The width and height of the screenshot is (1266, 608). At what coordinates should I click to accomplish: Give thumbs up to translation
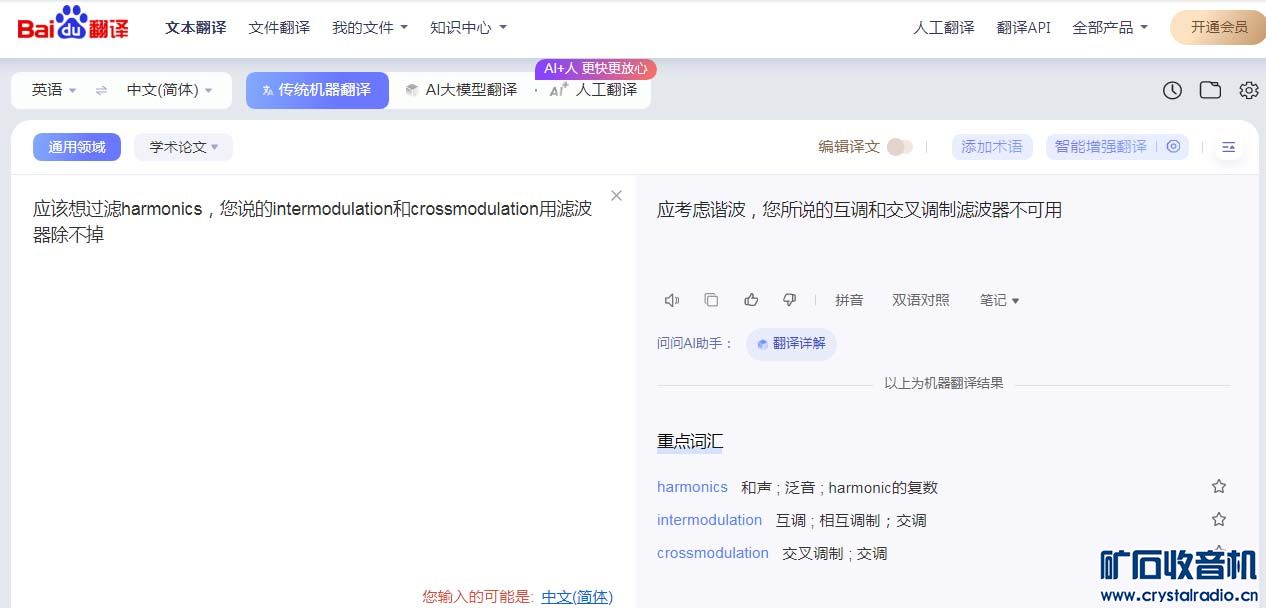tap(751, 300)
